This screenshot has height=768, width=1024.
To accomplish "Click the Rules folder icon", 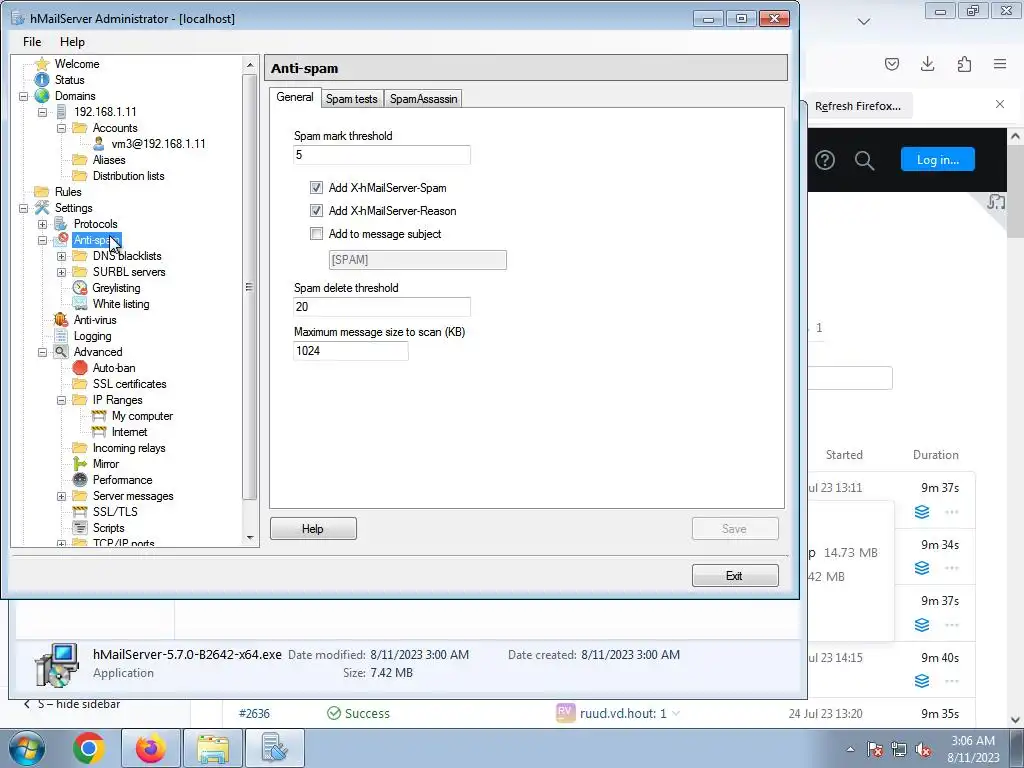I will point(42,192).
